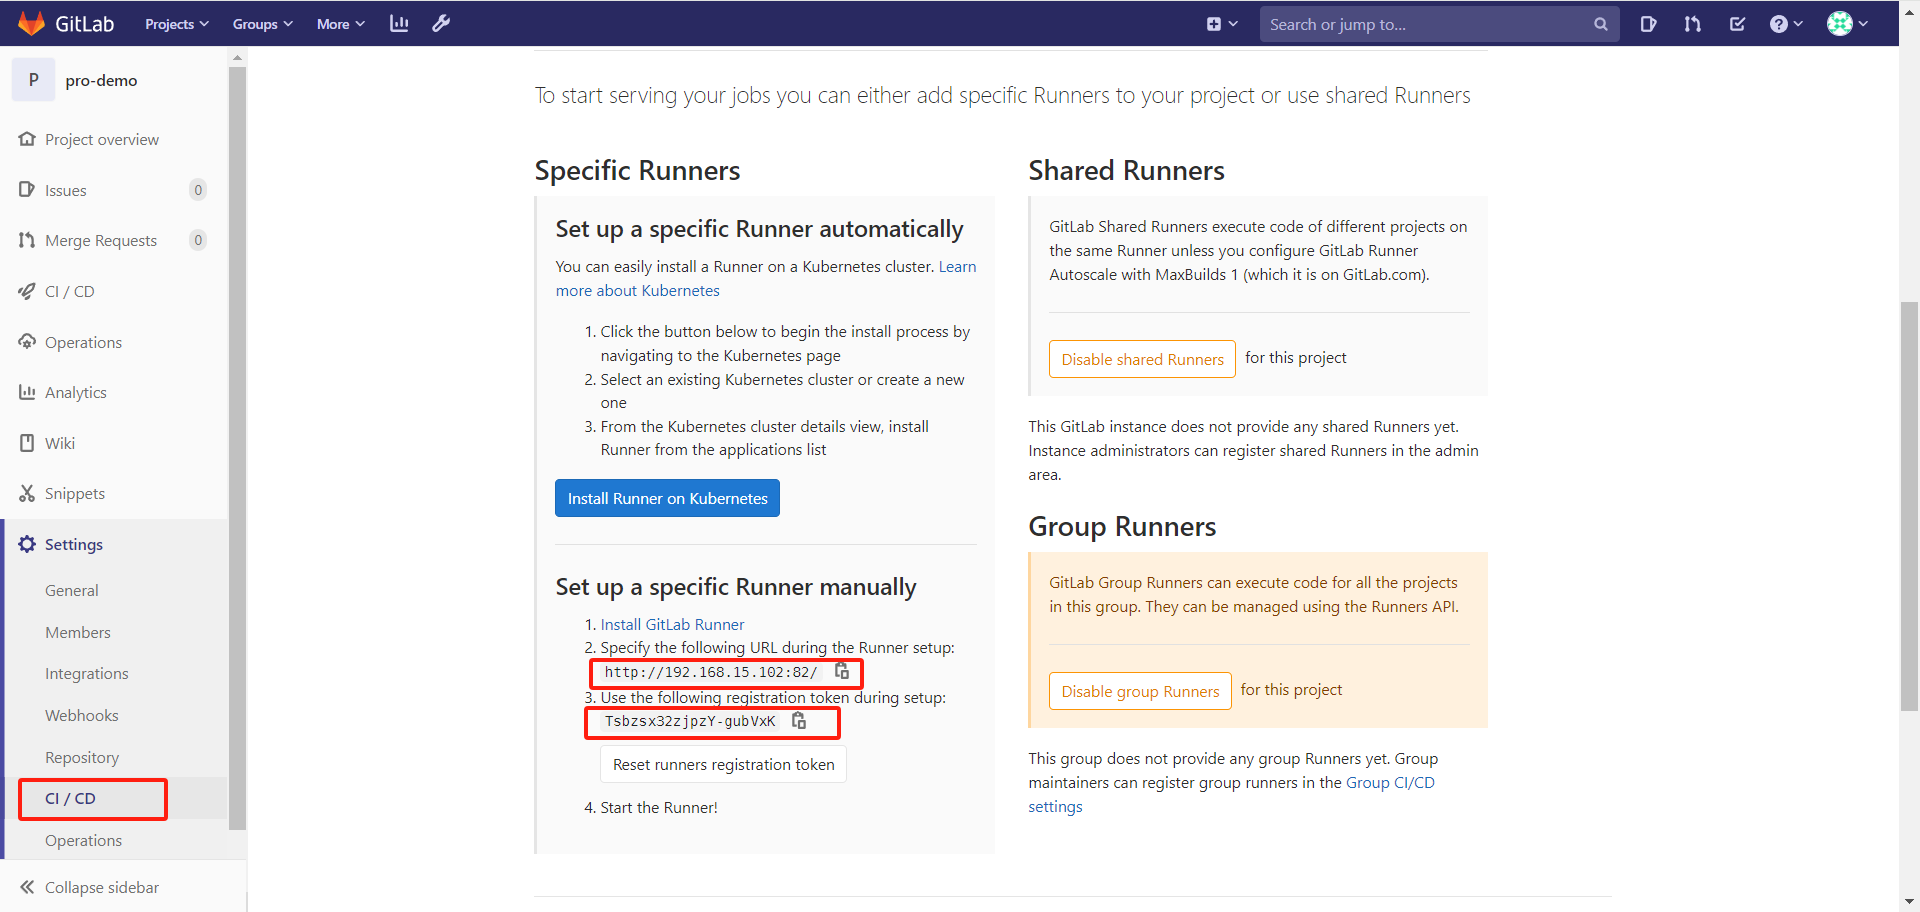Click Install Runner on Kubernetes

[x=667, y=498]
